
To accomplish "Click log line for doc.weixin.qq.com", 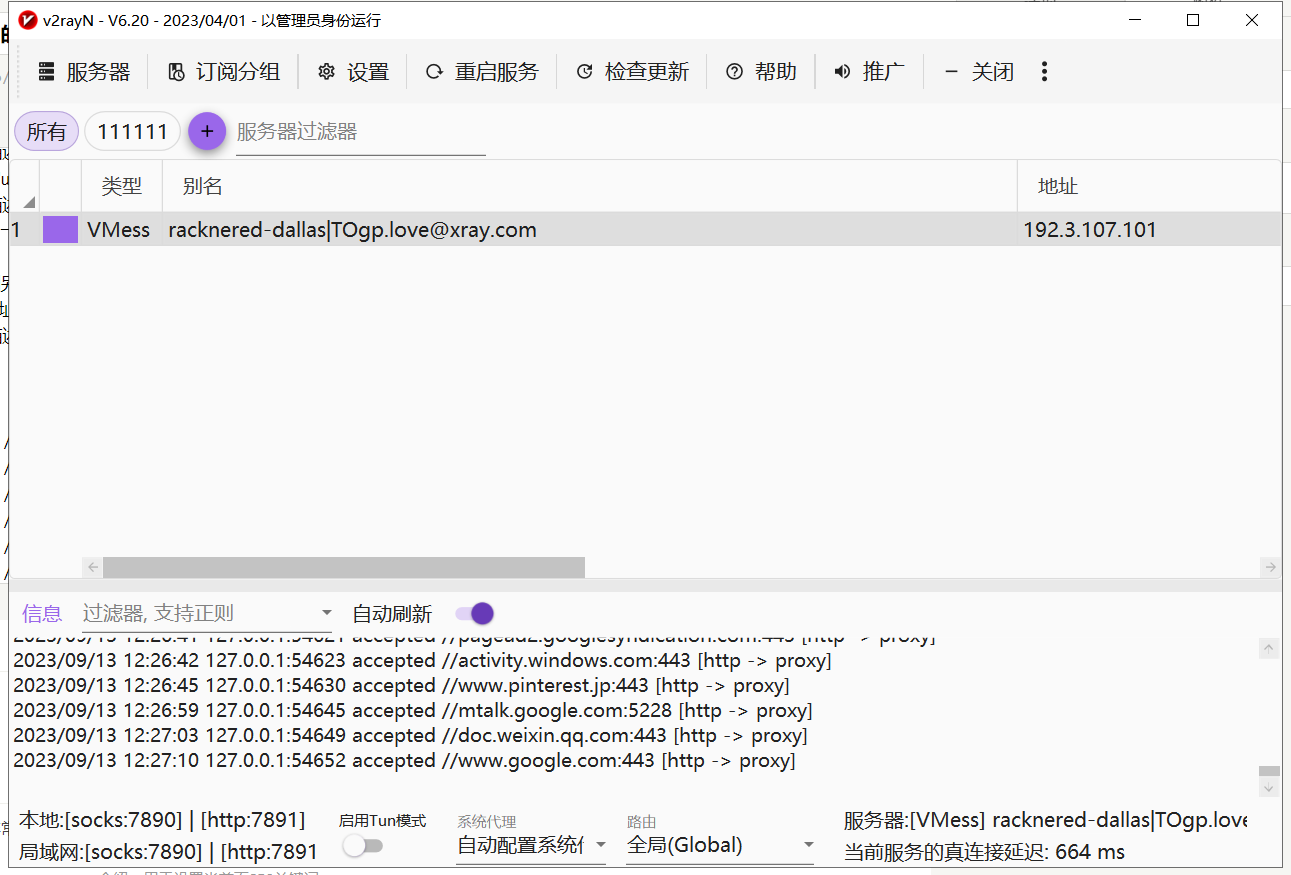I will pos(410,736).
